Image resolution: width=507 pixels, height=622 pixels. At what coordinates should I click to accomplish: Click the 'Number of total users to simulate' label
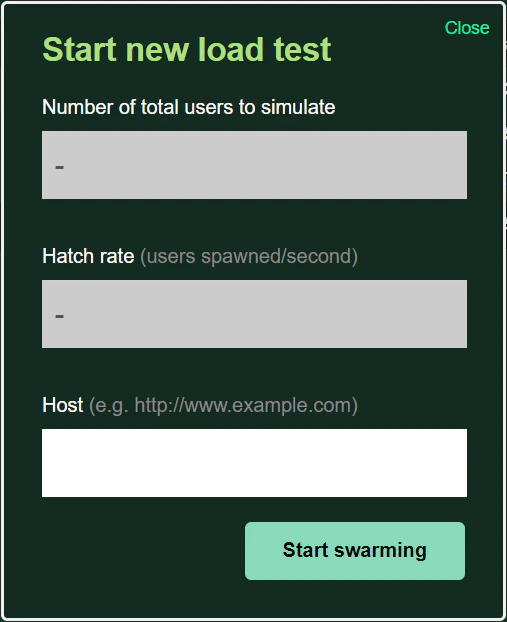pos(188,107)
